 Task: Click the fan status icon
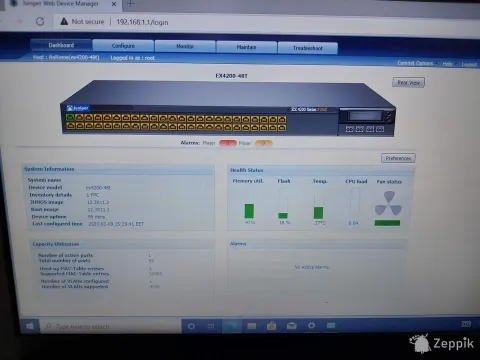tap(388, 203)
